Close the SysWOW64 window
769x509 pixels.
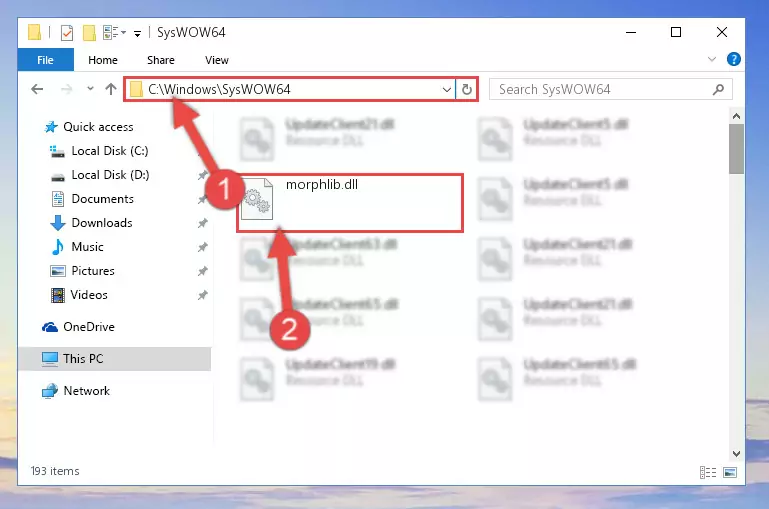(x=721, y=32)
